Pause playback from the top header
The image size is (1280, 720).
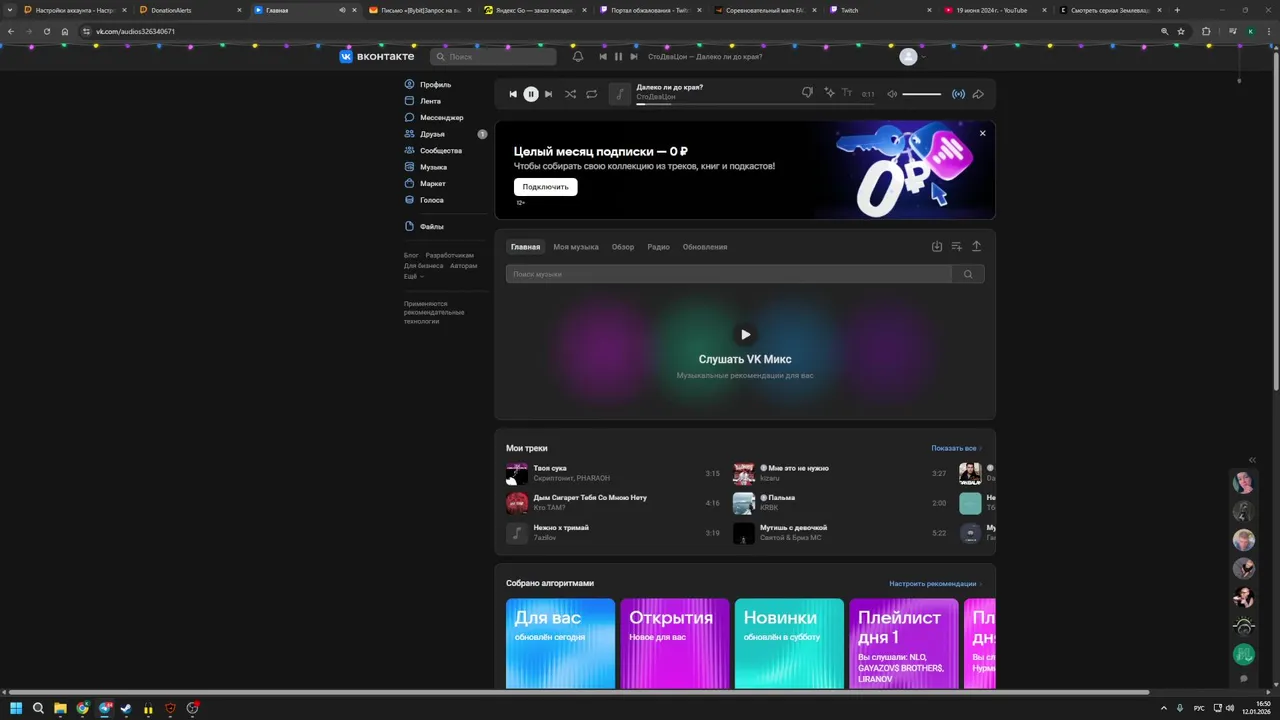click(618, 57)
